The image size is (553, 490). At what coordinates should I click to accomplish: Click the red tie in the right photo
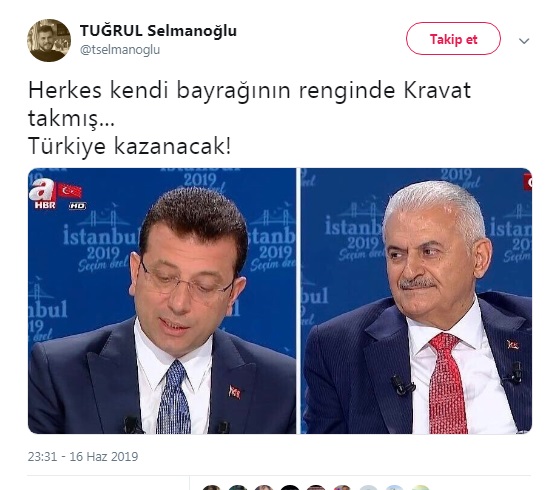[x=446, y=383]
